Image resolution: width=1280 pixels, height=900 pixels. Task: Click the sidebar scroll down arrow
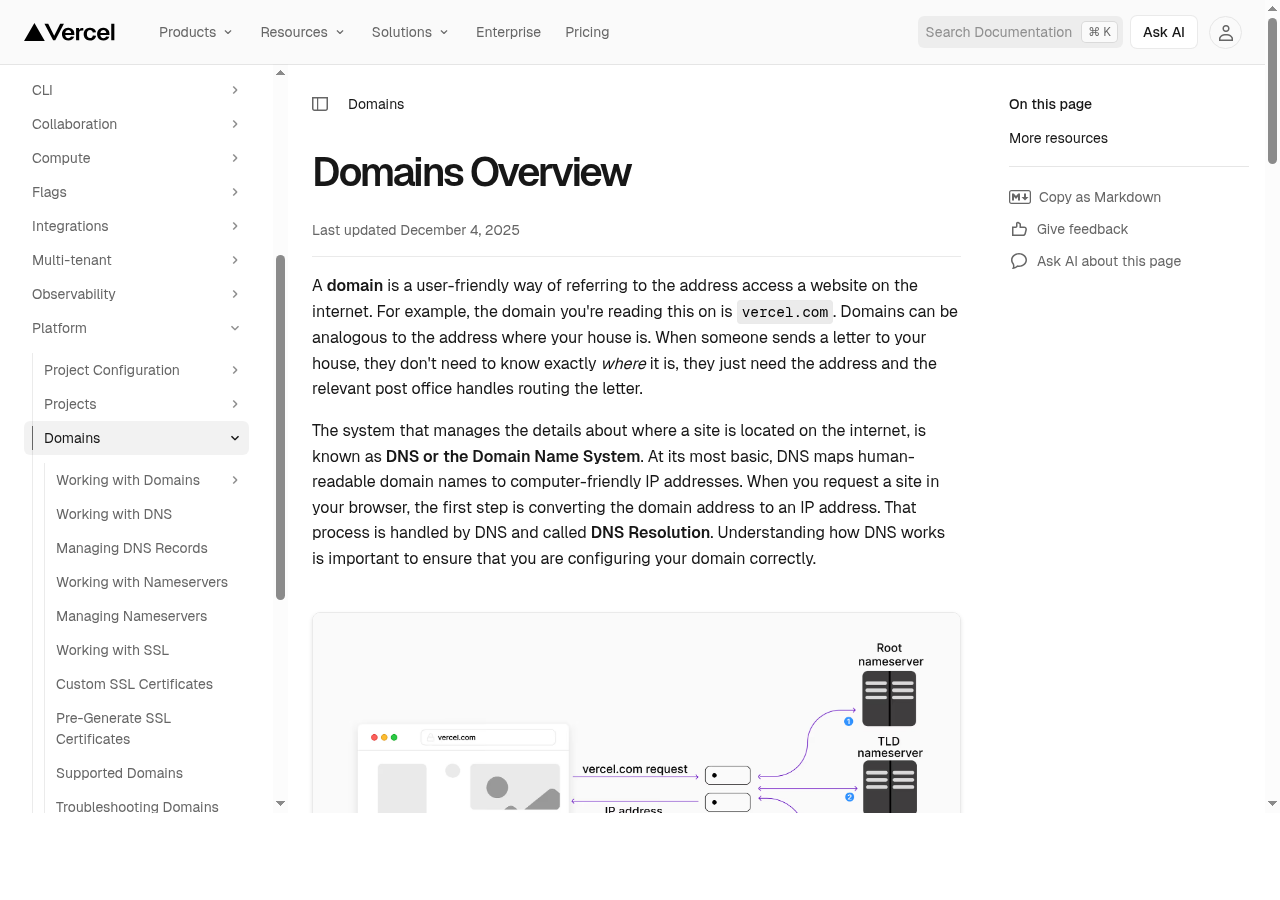pyautogui.click(x=280, y=804)
